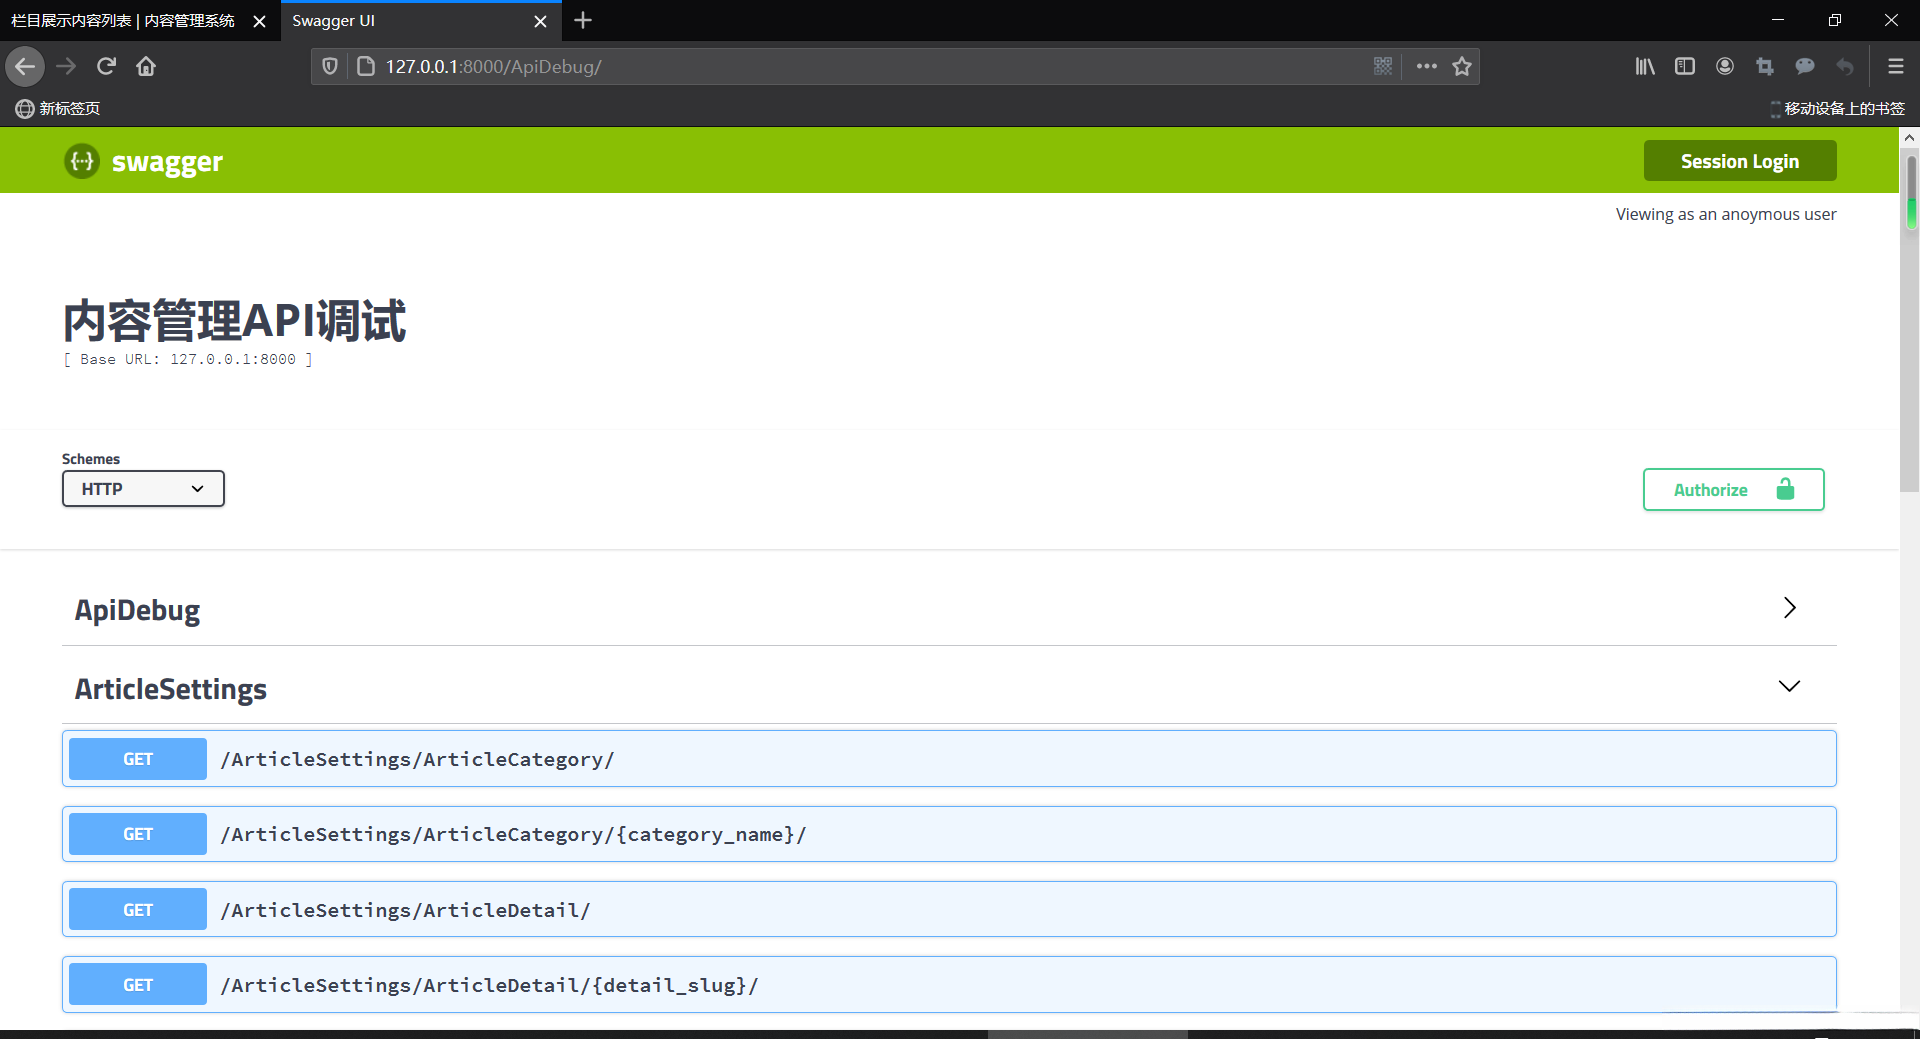Collapse the ArticleSettings section
This screenshot has width=1920, height=1039.
pyautogui.click(x=1789, y=686)
